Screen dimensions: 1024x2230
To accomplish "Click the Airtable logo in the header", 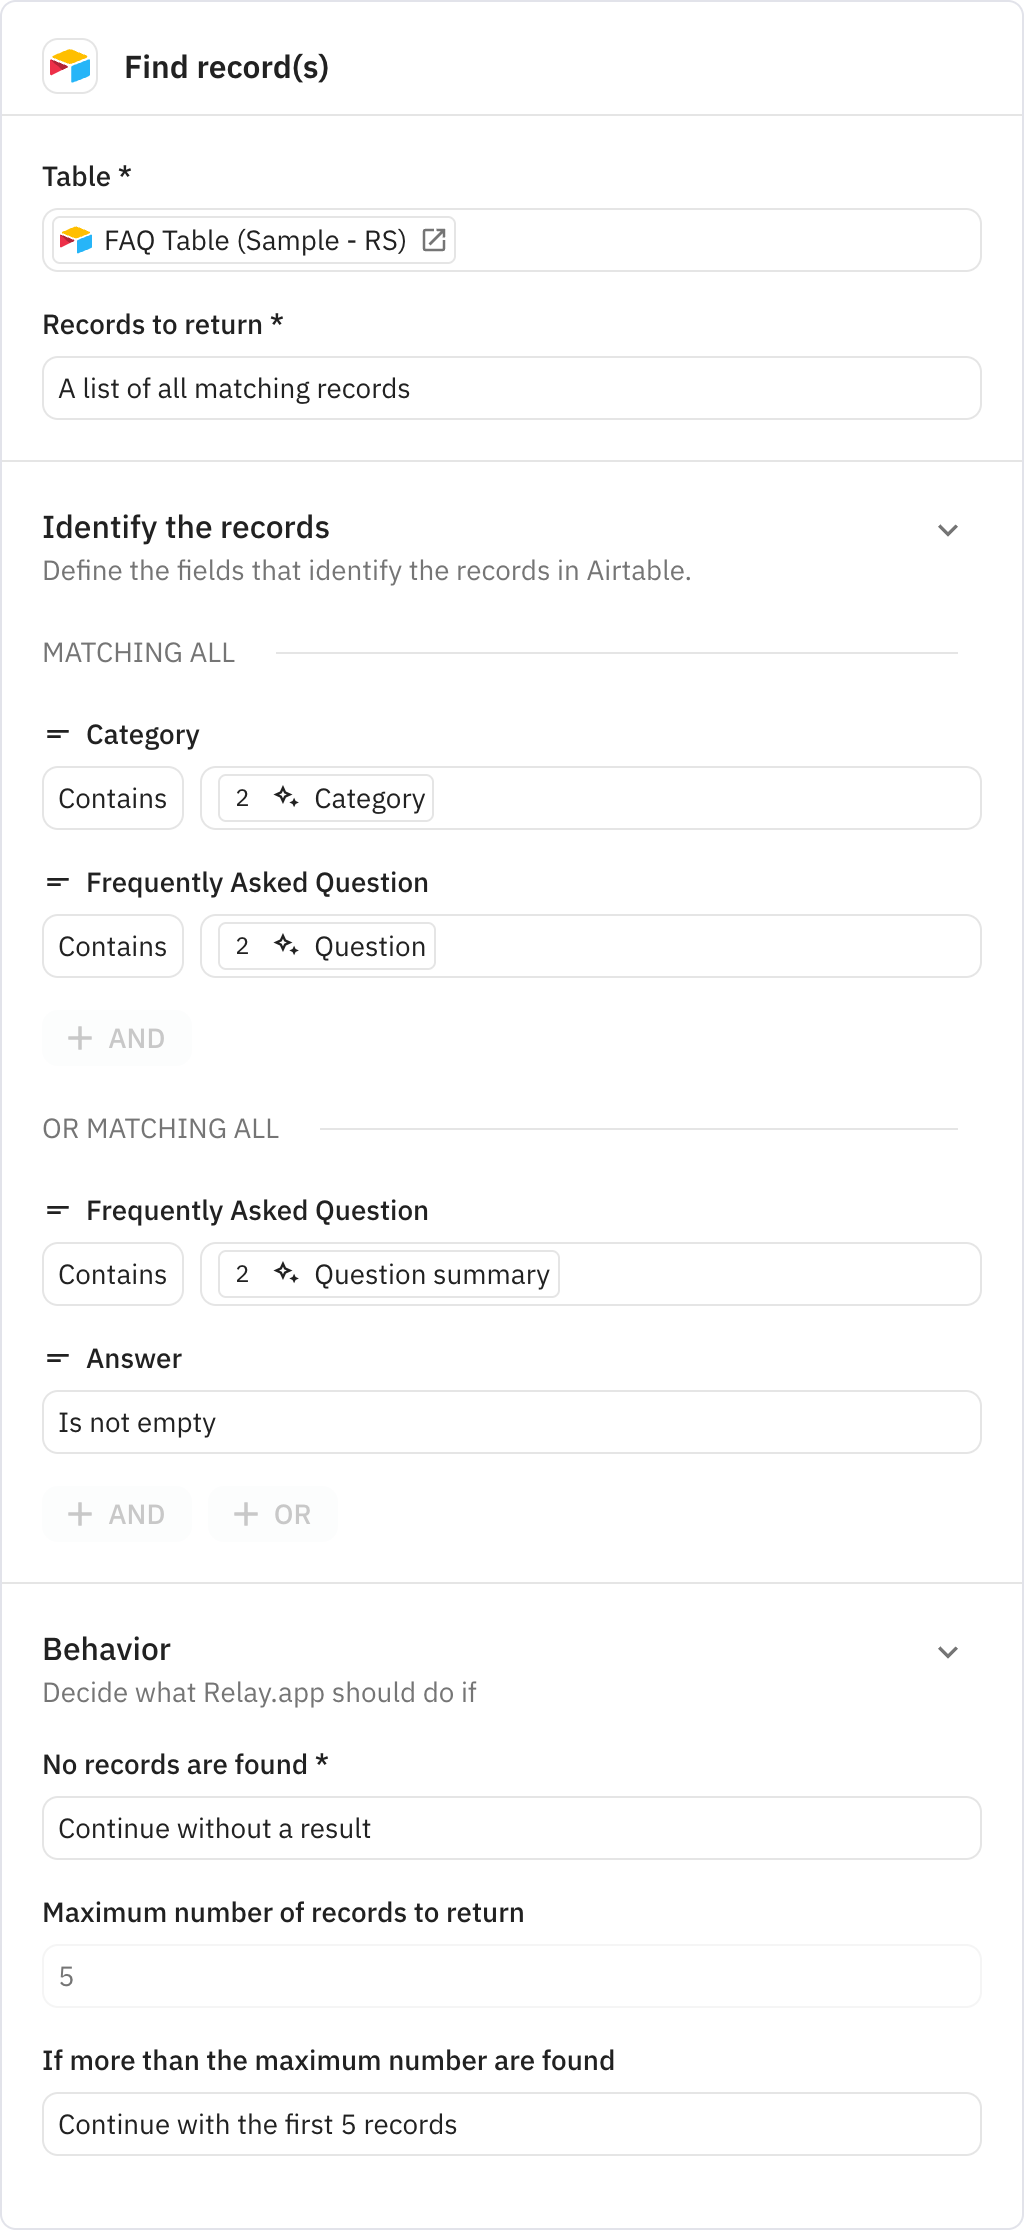I will (70, 67).
